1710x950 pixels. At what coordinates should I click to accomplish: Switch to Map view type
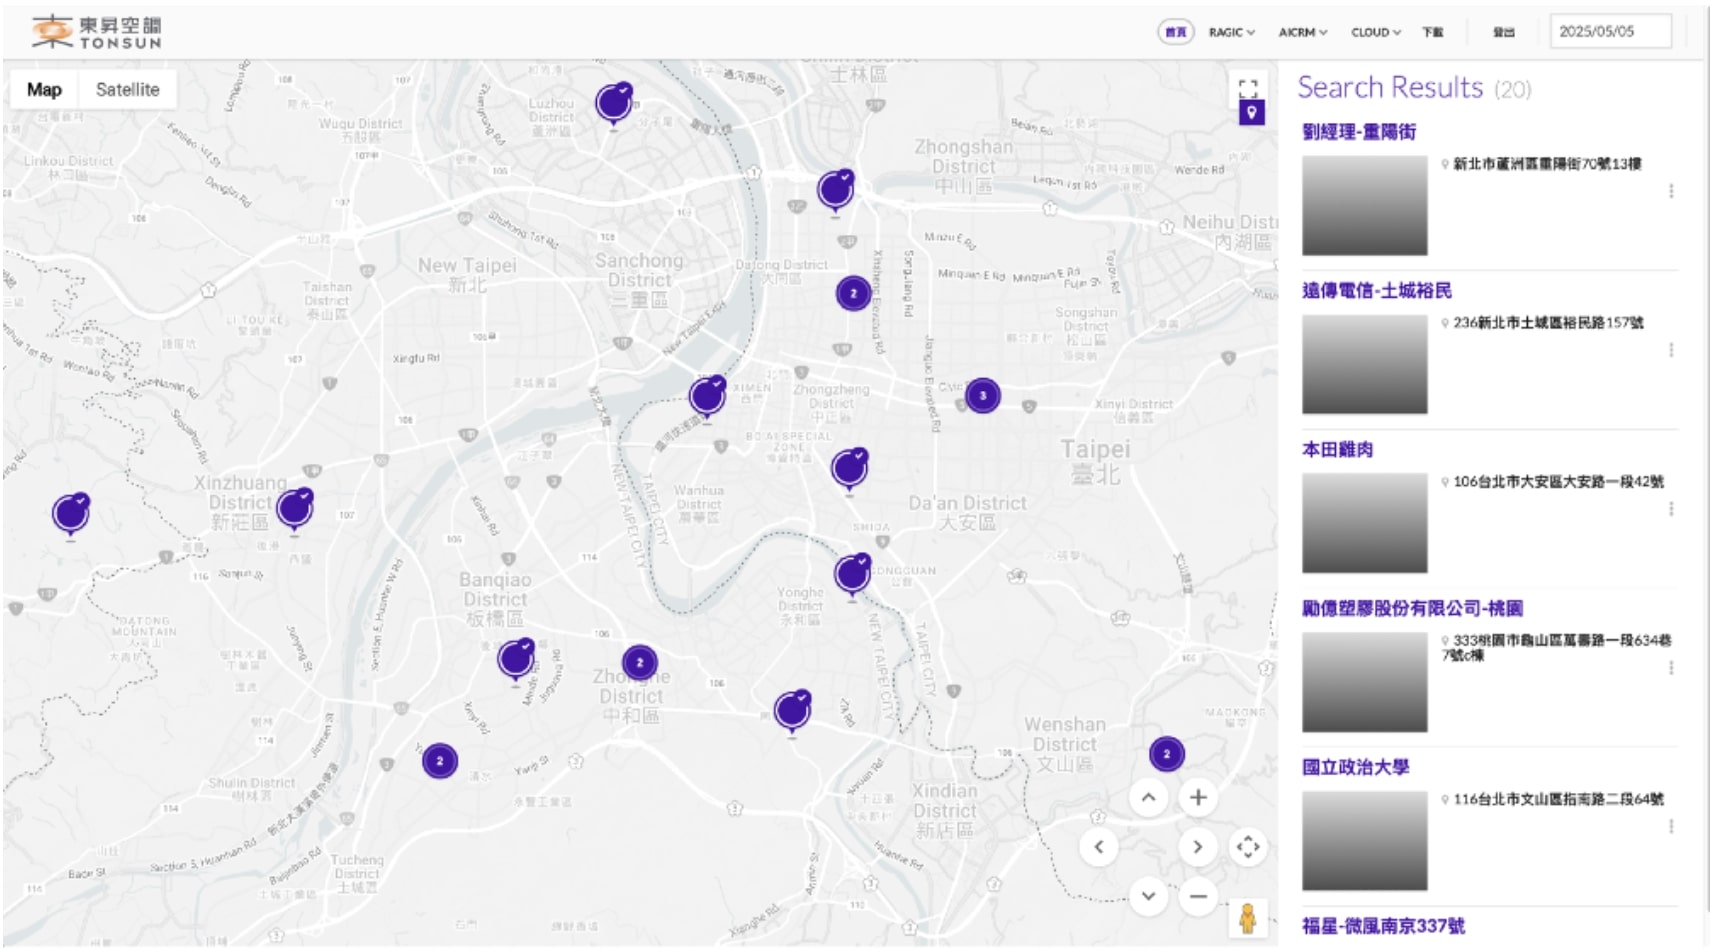44,89
